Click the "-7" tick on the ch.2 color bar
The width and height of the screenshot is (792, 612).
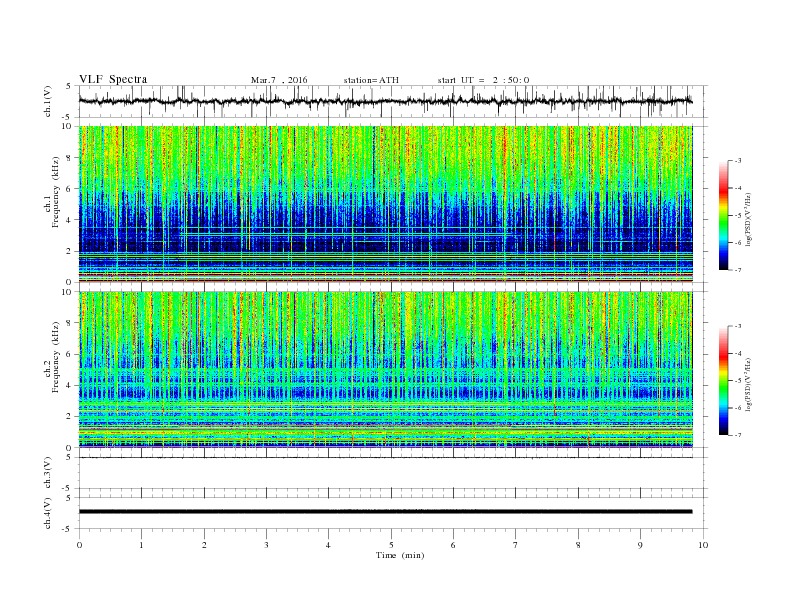[738, 435]
